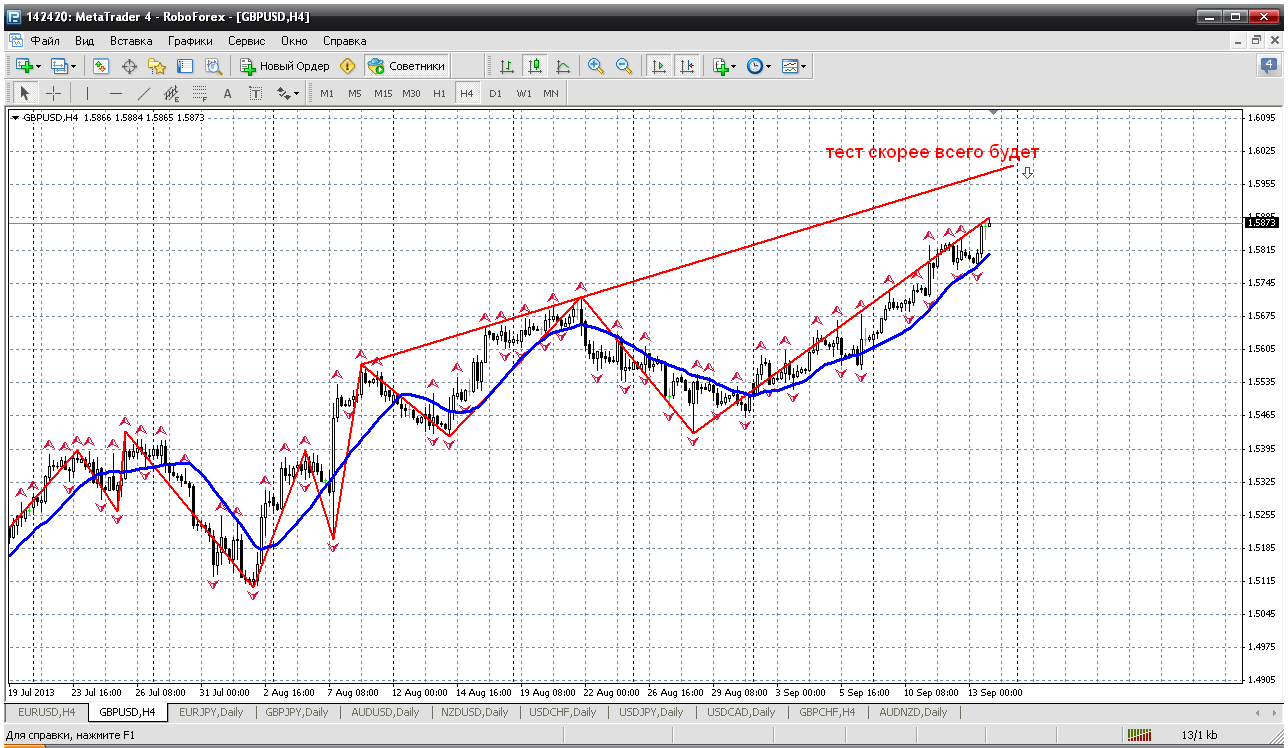Select the crosshair tool
Screen dimensions: 1288x748
pos(53,93)
